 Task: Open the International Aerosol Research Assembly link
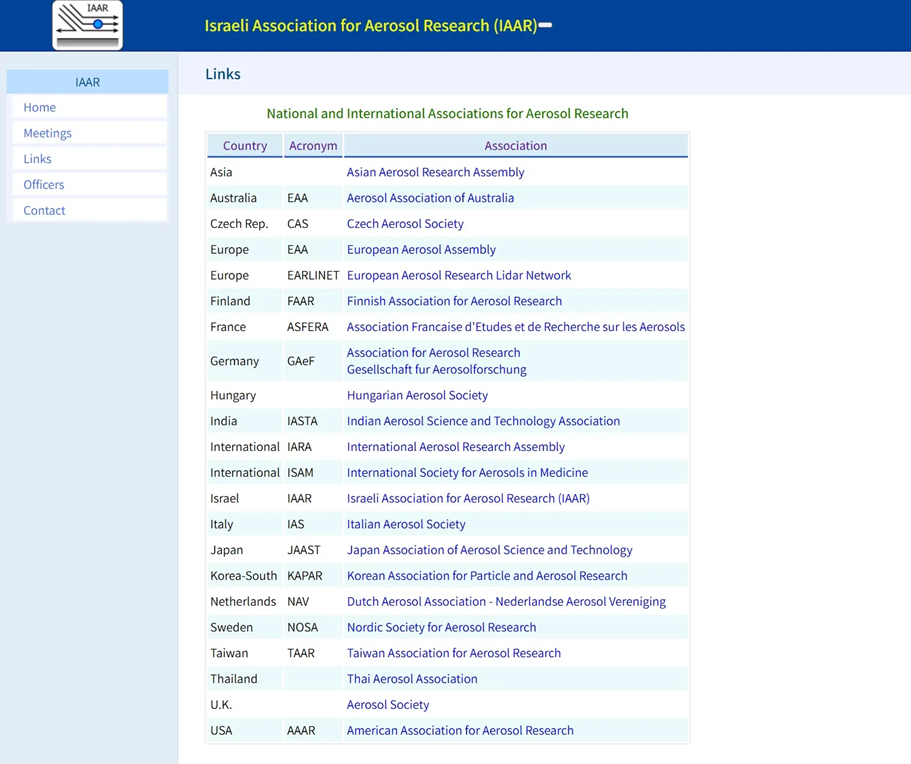(x=456, y=447)
